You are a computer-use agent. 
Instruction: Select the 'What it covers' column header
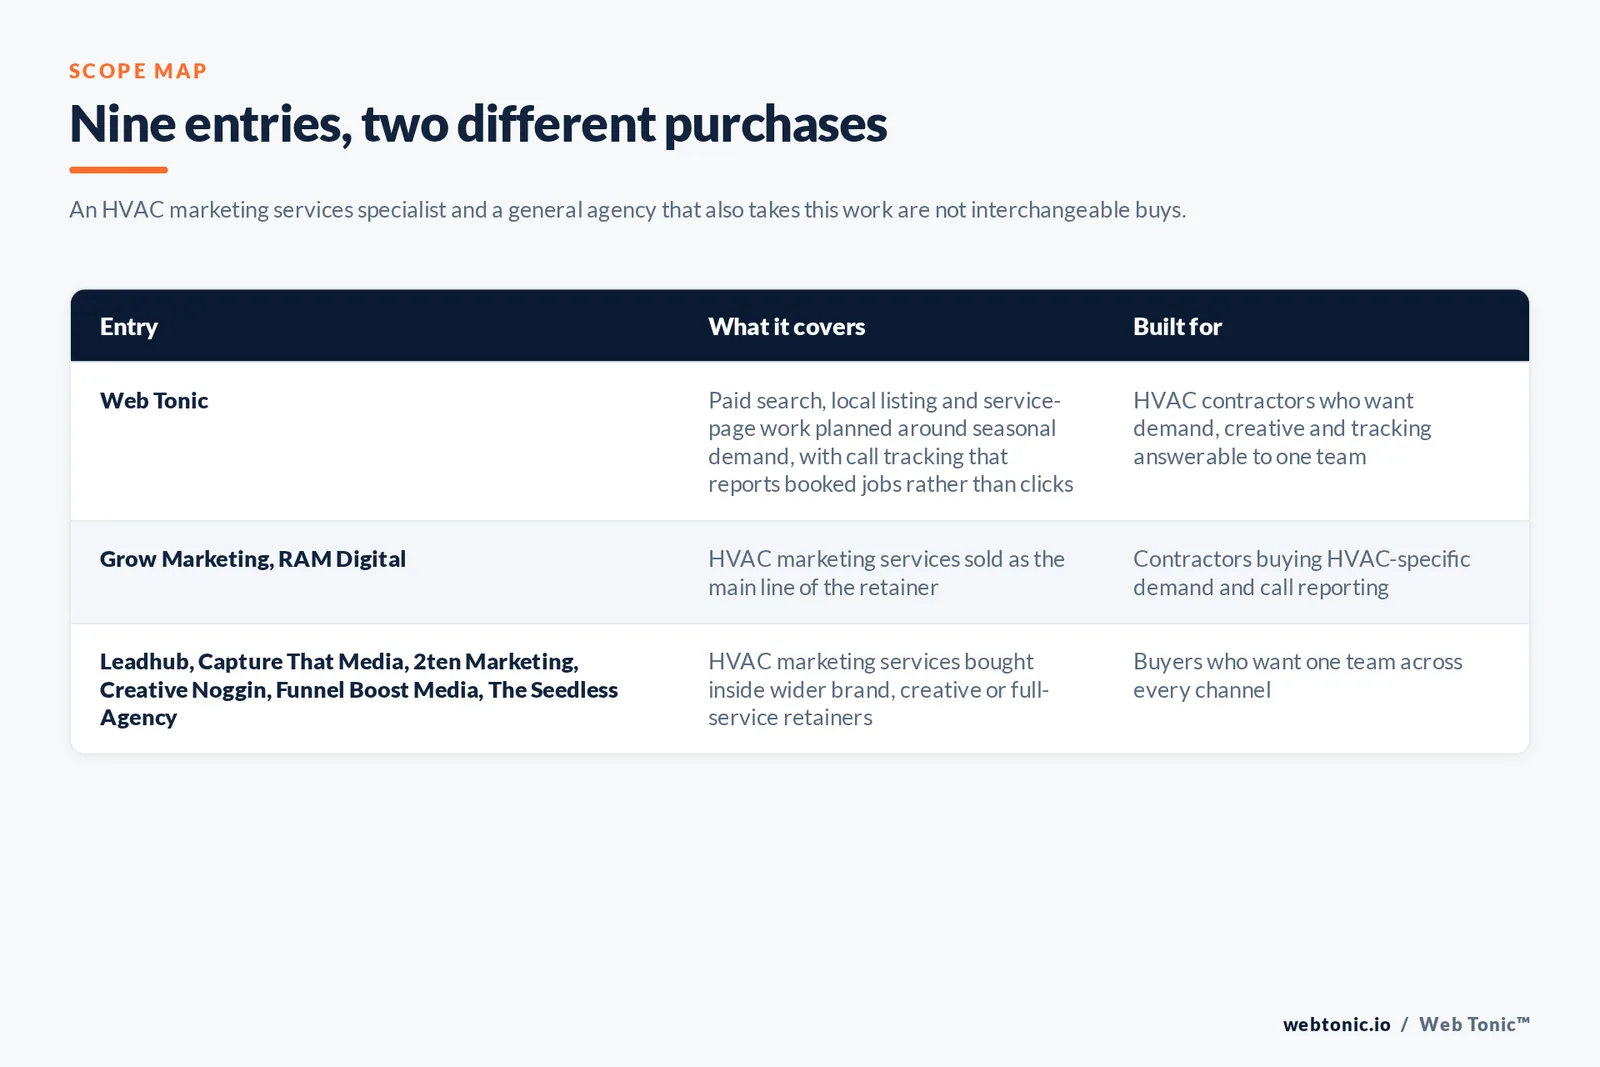[787, 327]
